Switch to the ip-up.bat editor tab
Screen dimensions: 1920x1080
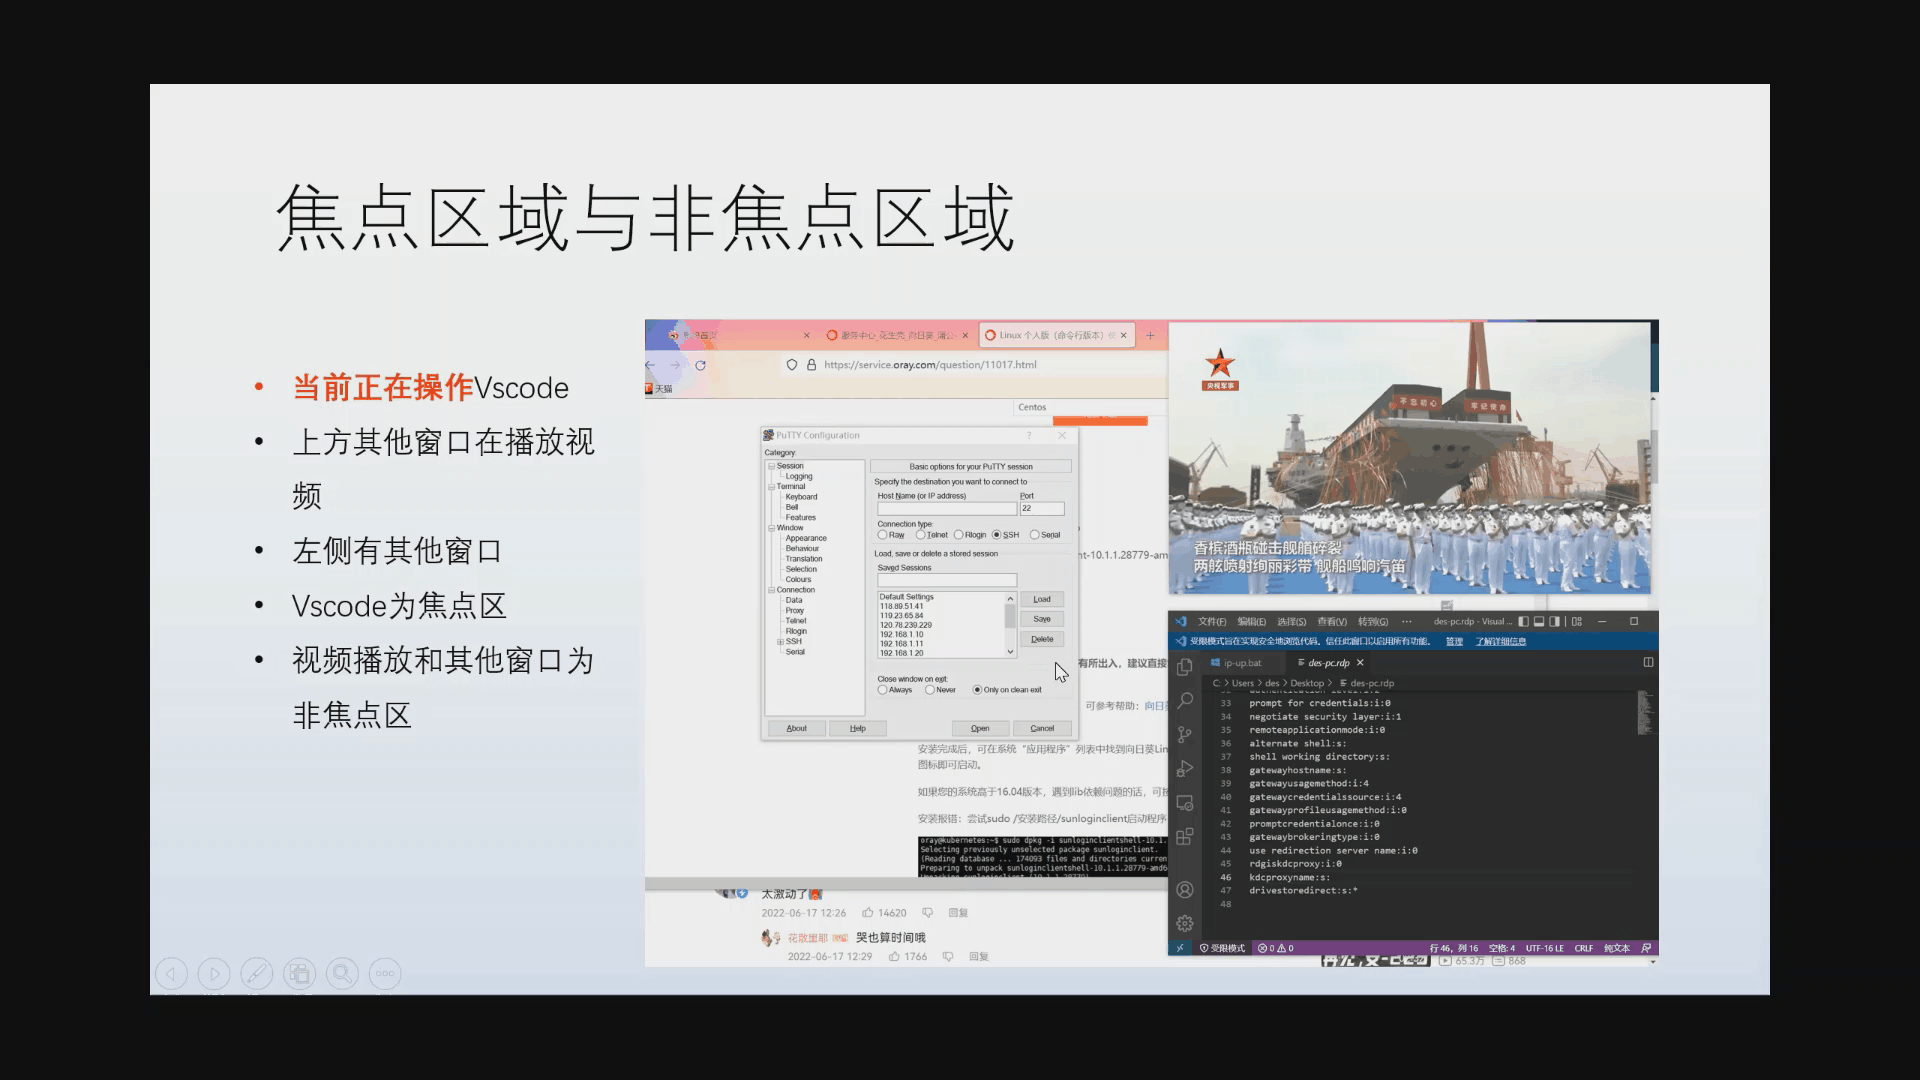tap(1240, 663)
